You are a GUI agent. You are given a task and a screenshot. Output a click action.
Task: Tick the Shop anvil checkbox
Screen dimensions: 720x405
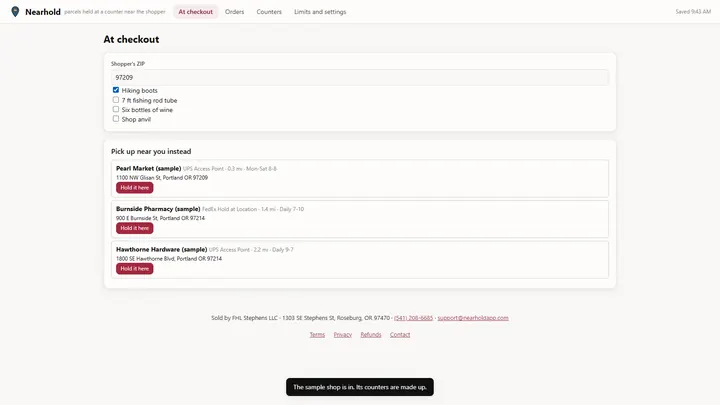116,118
